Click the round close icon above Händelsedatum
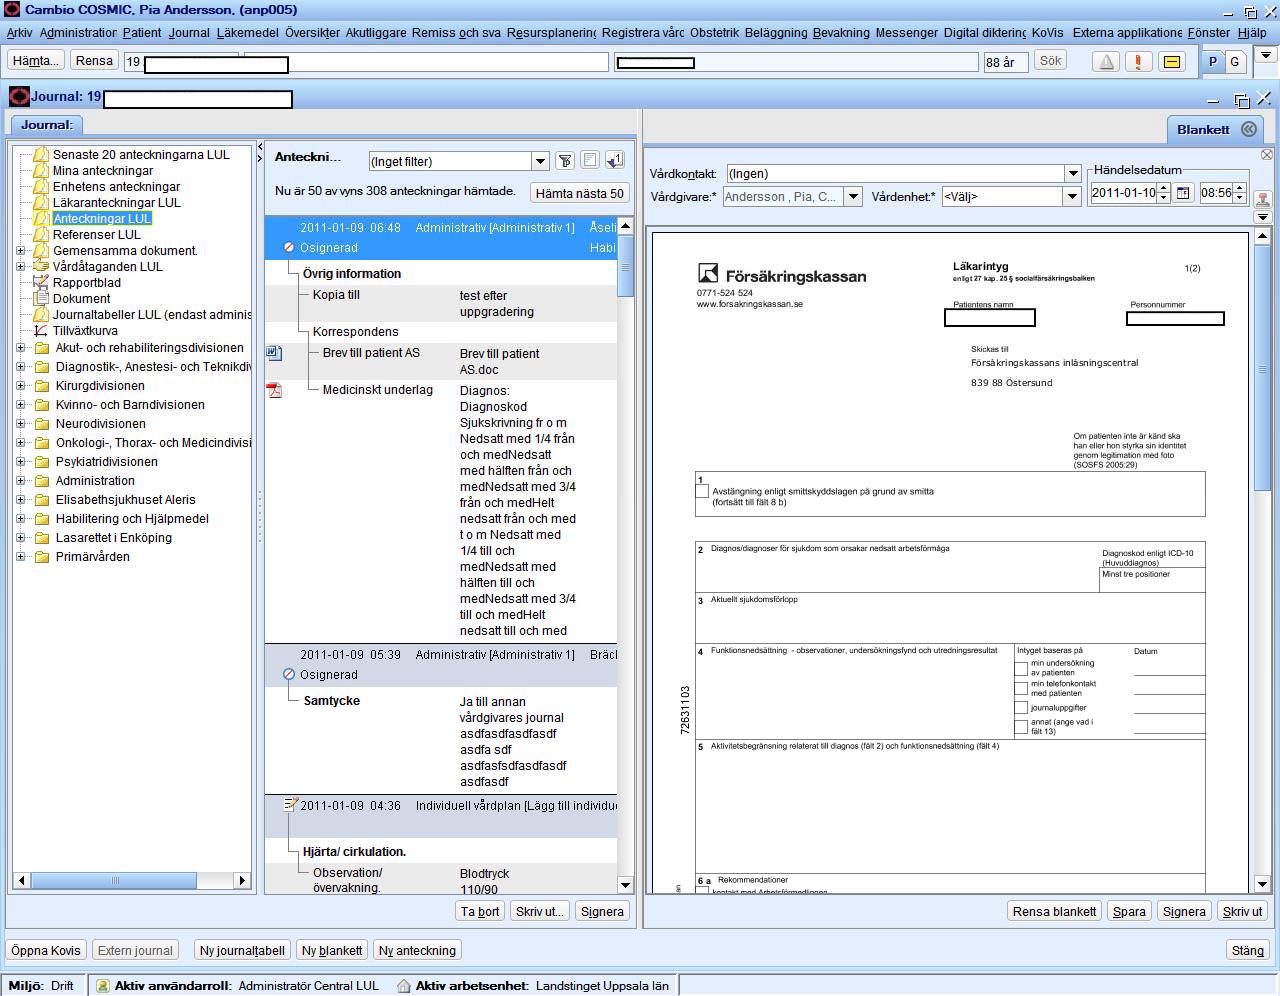 pos(1267,155)
